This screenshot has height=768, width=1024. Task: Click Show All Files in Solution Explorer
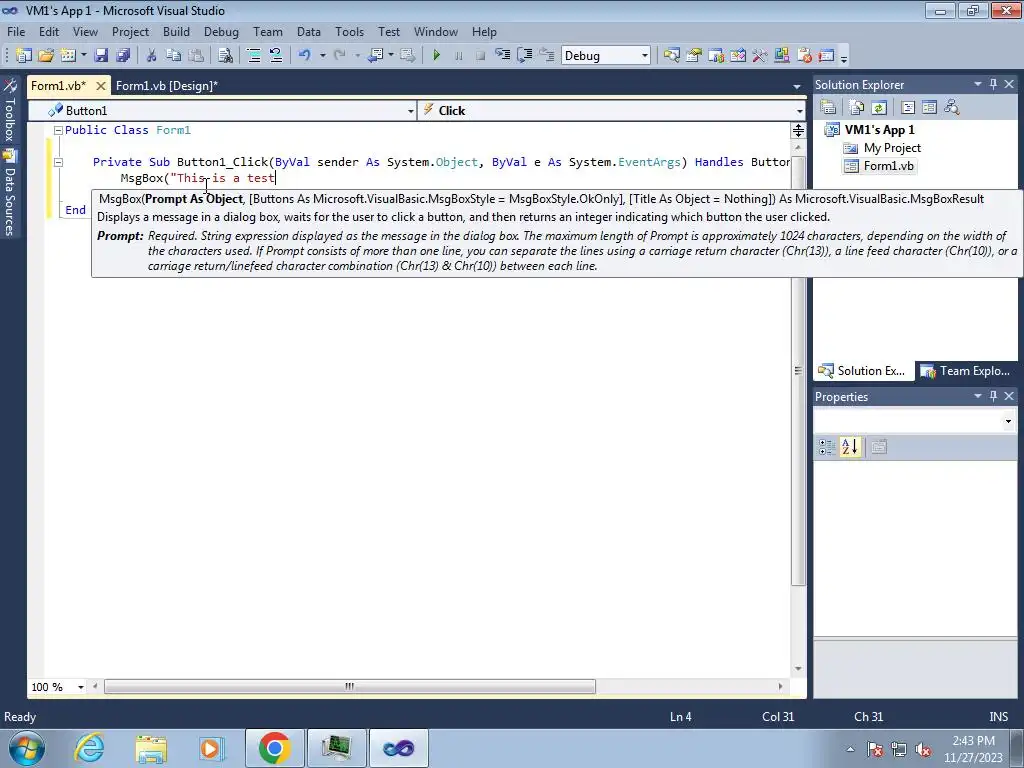tap(857, 107)
